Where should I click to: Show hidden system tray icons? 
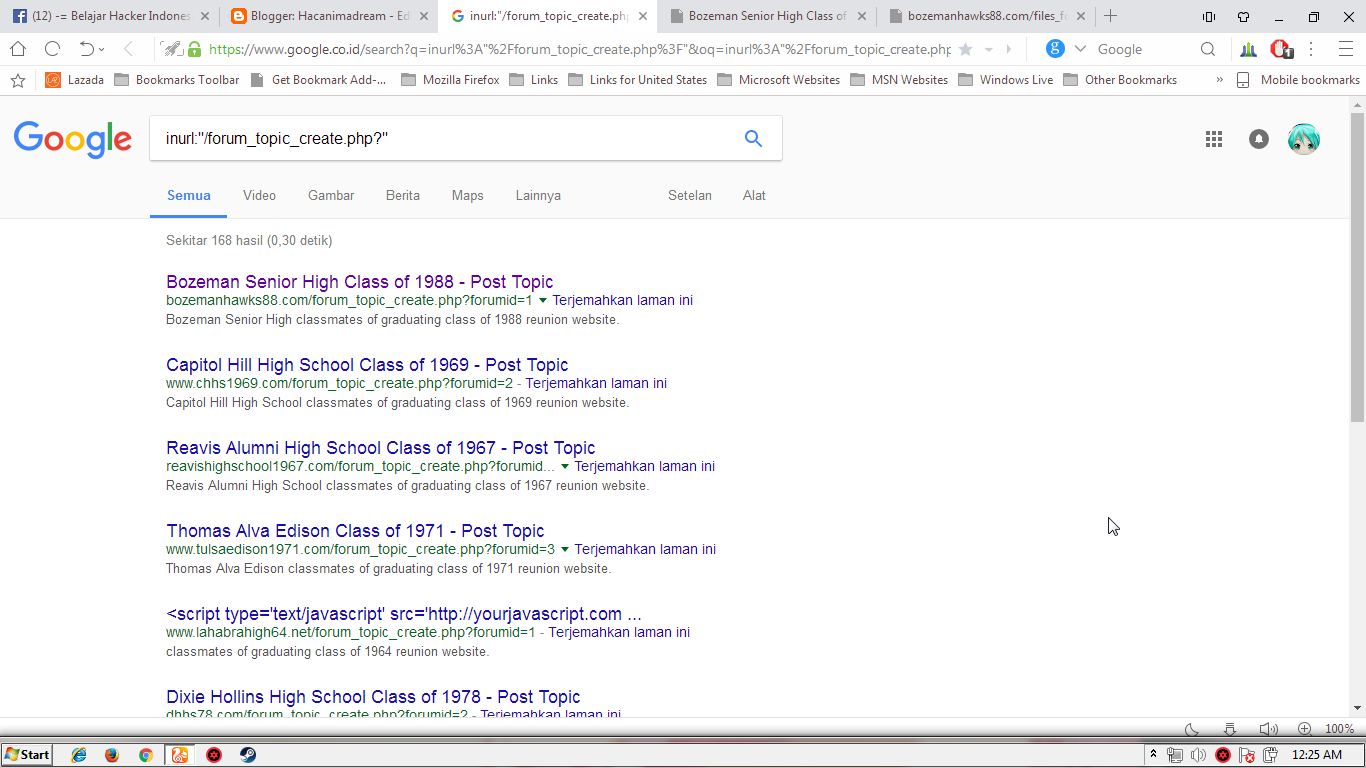(1153, 755)
